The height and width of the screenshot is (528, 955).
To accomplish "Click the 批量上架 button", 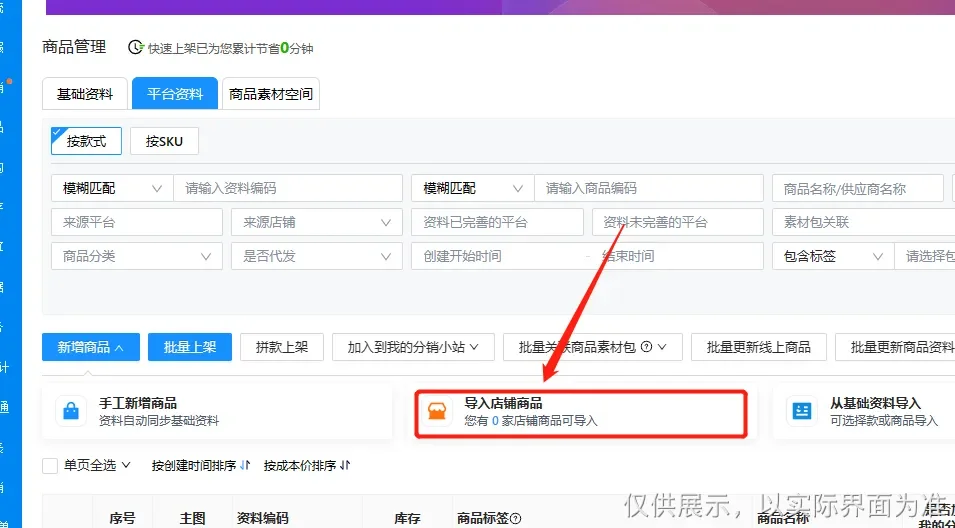I will 190,347.
